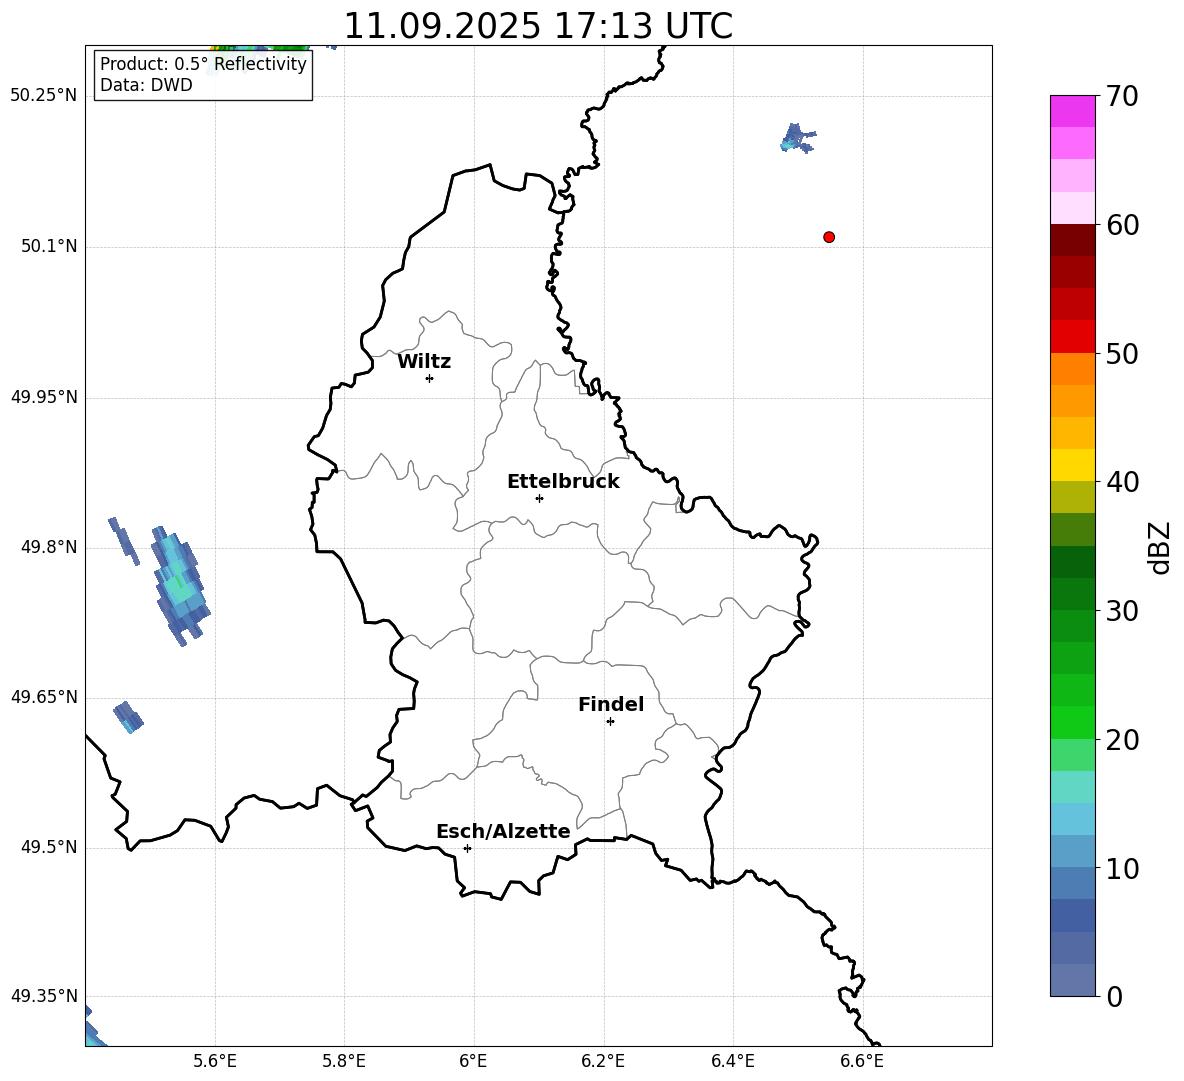Click the Esch/Alzette station cross marker

[x=467, y=848]
